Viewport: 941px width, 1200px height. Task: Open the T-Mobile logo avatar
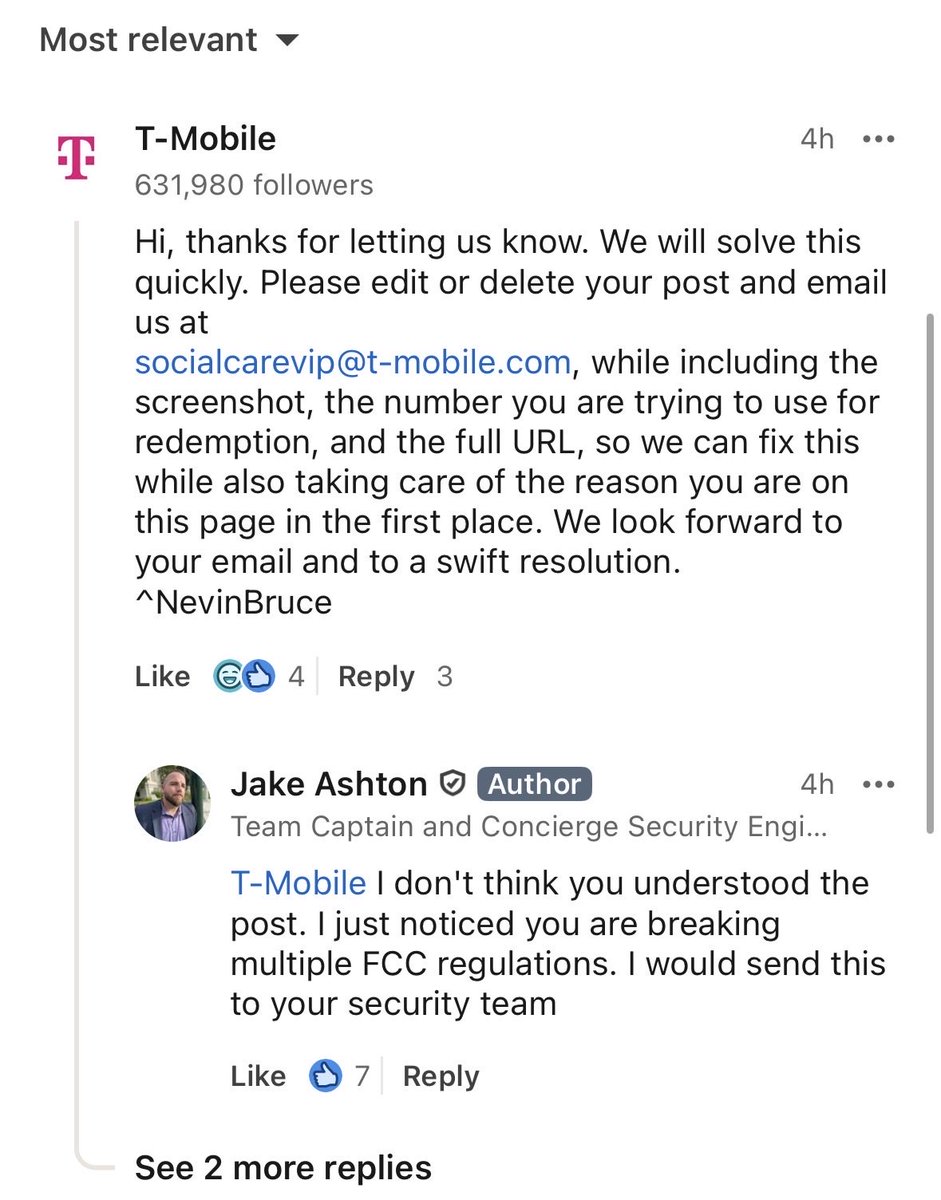click(77, 157)
